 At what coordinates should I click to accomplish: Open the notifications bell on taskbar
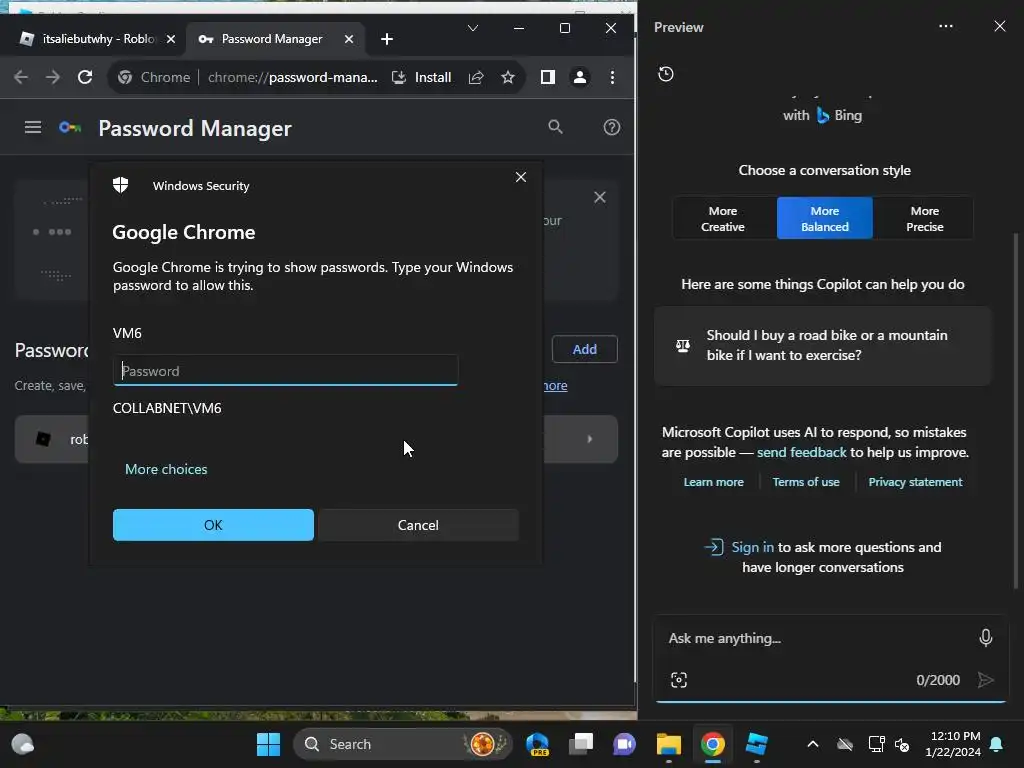997,744
